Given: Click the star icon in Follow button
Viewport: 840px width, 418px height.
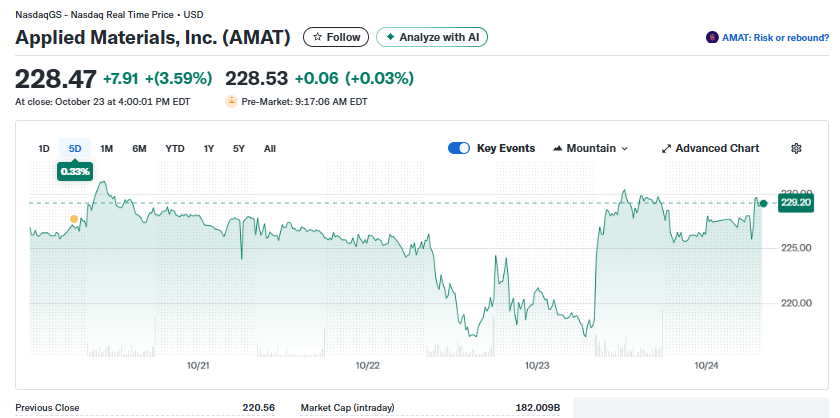Looking at the screenshot, I should (x=318, y=37).
